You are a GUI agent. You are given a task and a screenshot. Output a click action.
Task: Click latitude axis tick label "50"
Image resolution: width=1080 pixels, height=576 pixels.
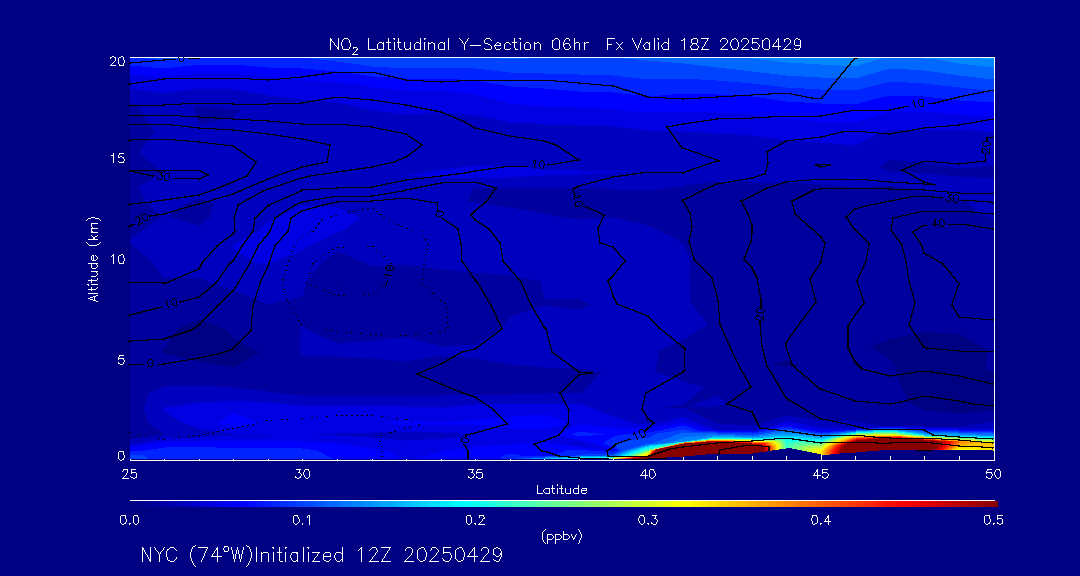pos(994,473)
